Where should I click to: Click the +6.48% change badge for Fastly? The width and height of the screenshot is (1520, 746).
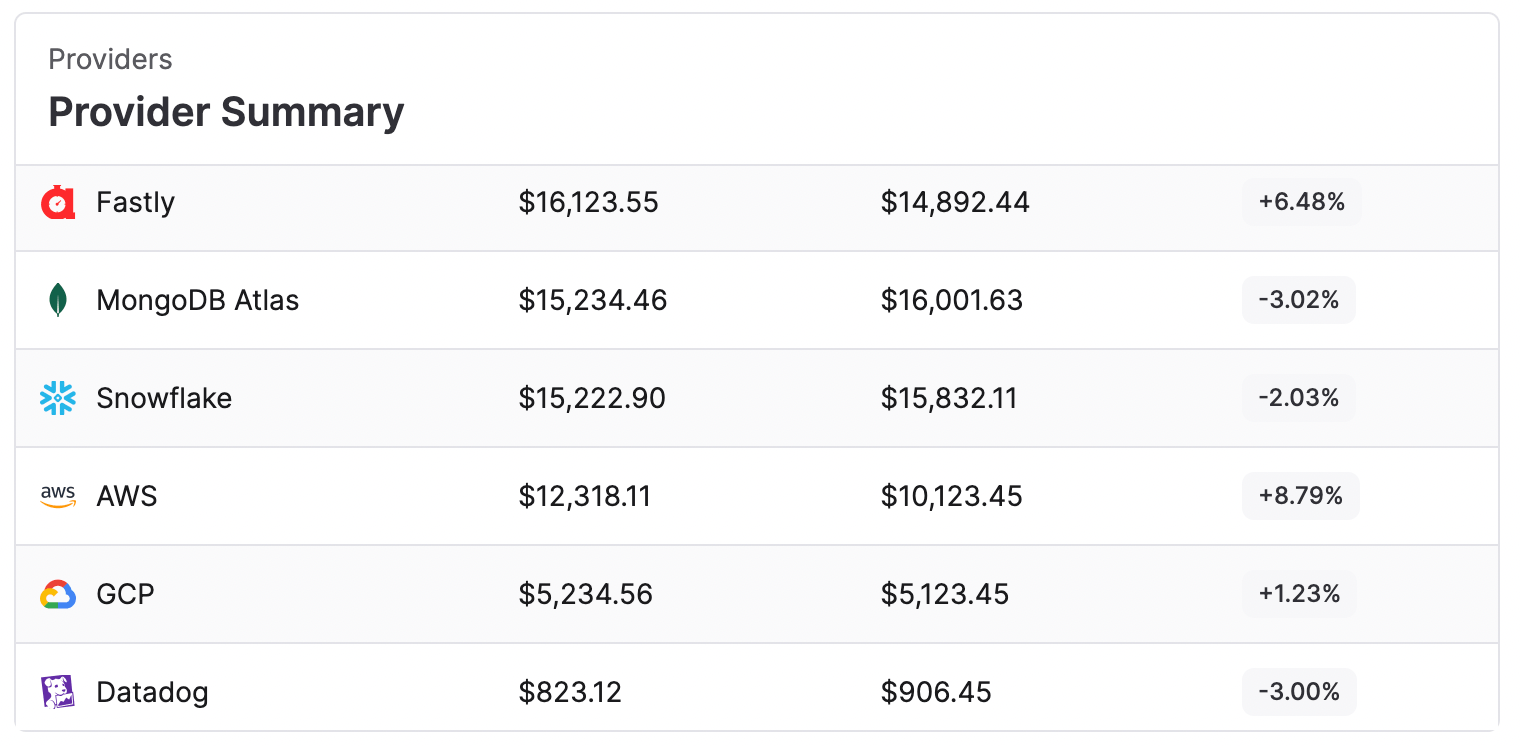1300,202
